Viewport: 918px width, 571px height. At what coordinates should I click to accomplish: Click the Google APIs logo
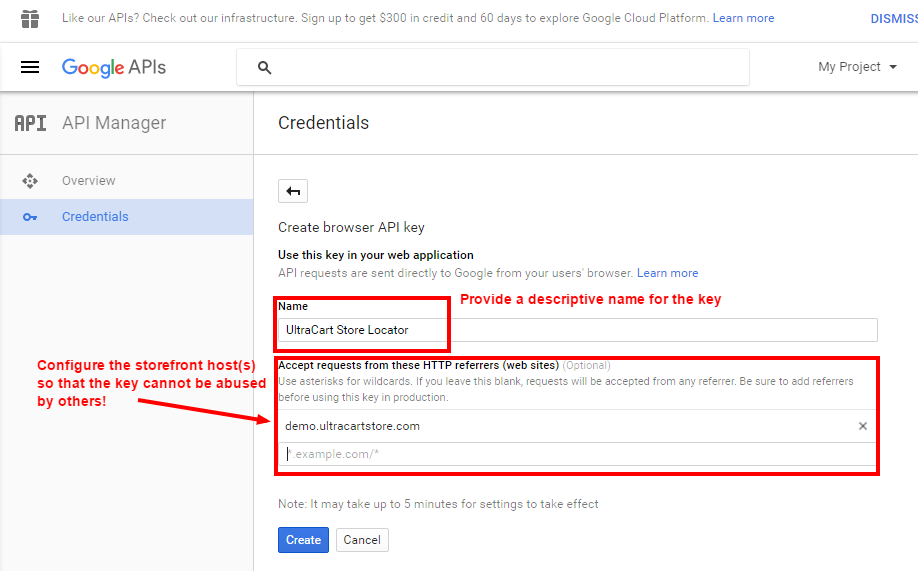[114, 67]
